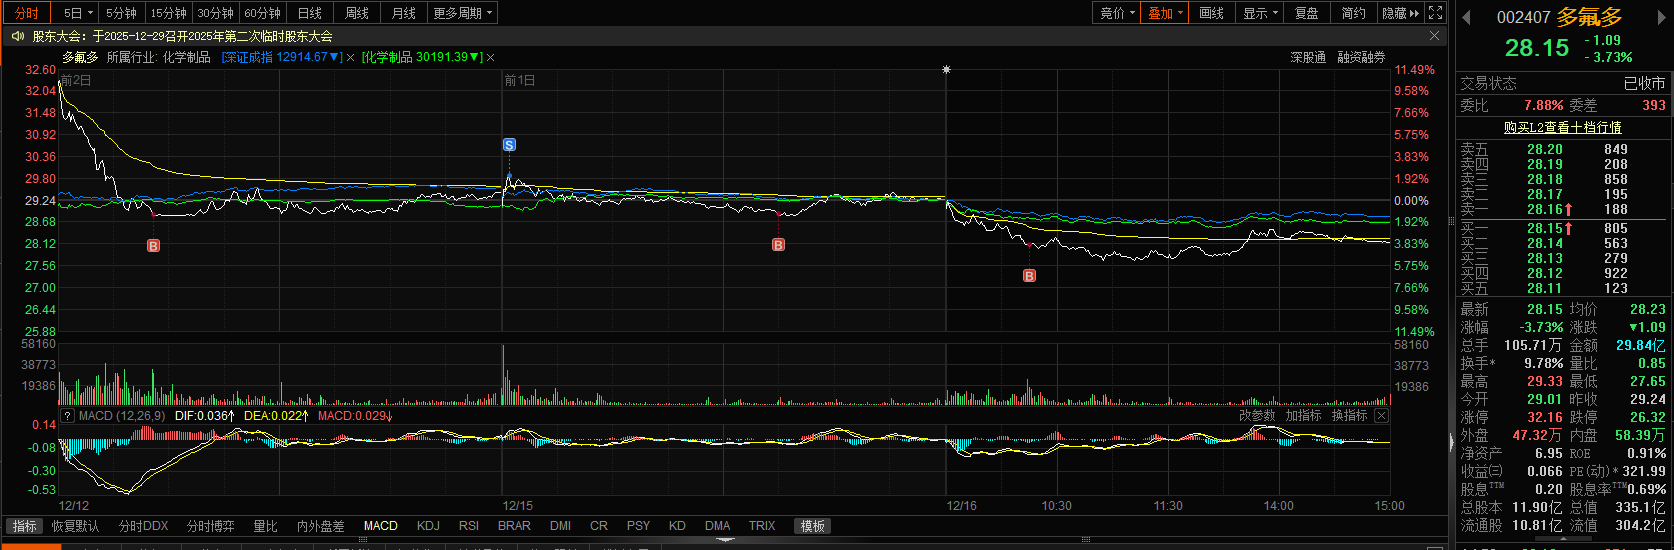Open the 购买L2查看十档行情 link

[x=1562, y=127]
